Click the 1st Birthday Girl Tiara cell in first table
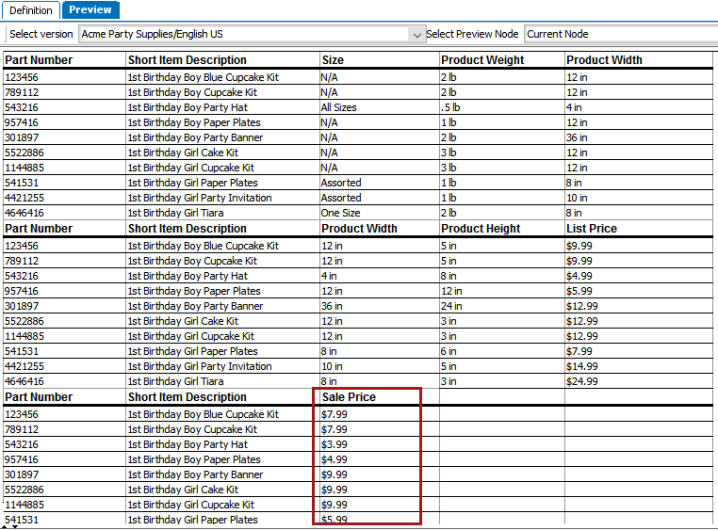718x530 pixels. tap(175, 213)
